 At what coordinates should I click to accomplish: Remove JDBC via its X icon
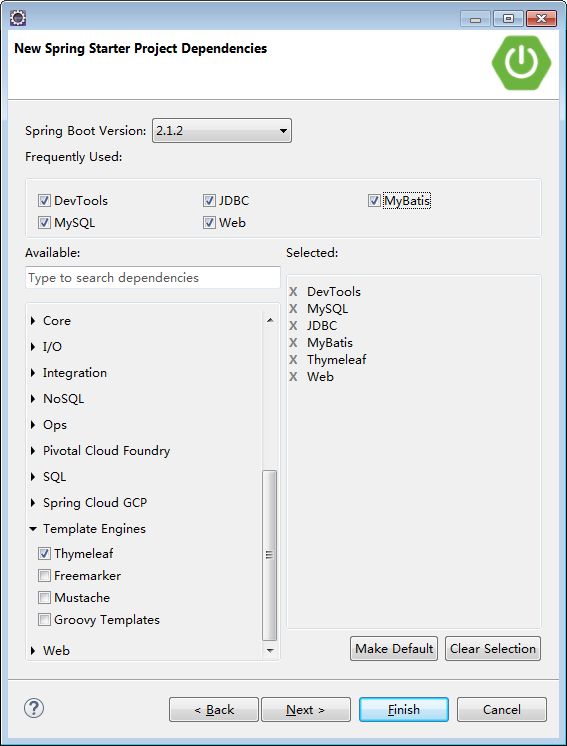(293, 325)
